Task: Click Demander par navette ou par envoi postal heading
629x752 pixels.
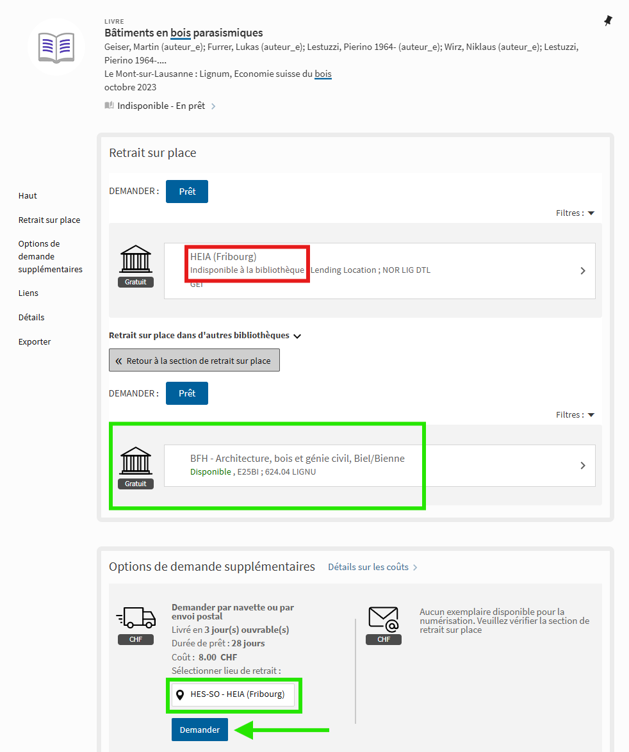Action: 233,611
